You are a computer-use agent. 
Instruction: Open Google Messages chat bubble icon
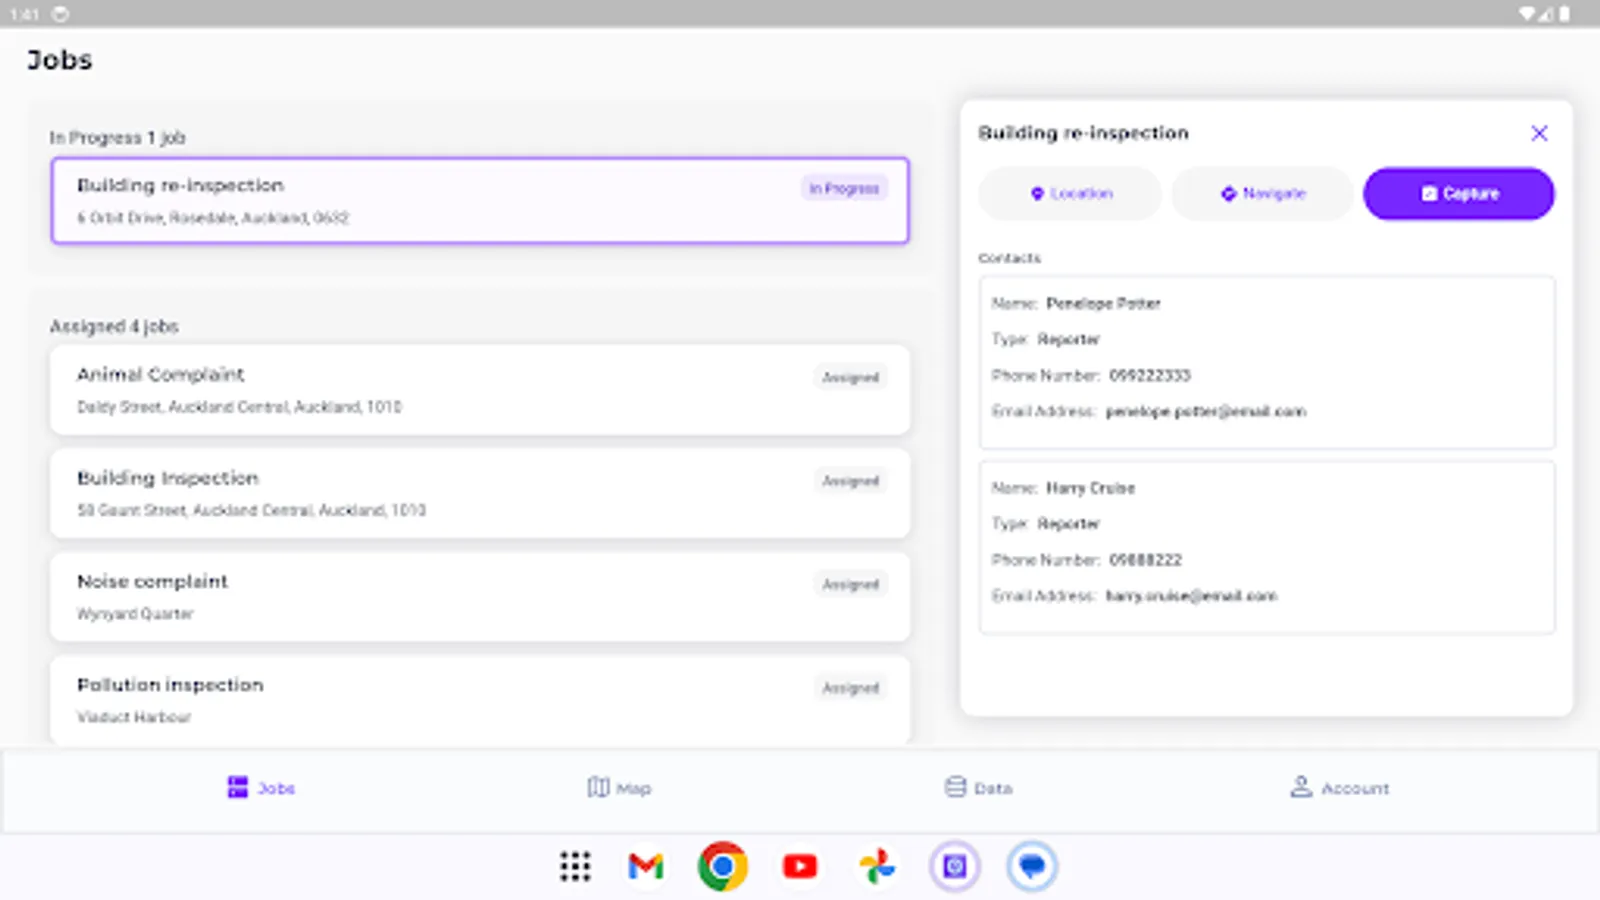(x=1032, y=866)
